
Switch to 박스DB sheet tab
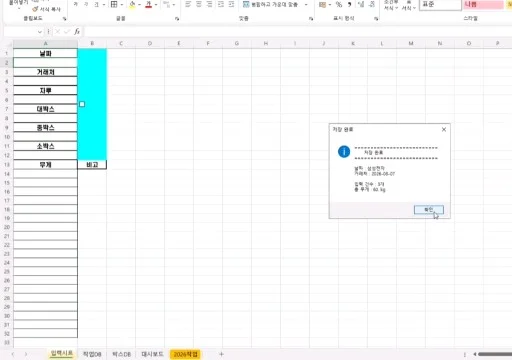[x=121, y=354]
